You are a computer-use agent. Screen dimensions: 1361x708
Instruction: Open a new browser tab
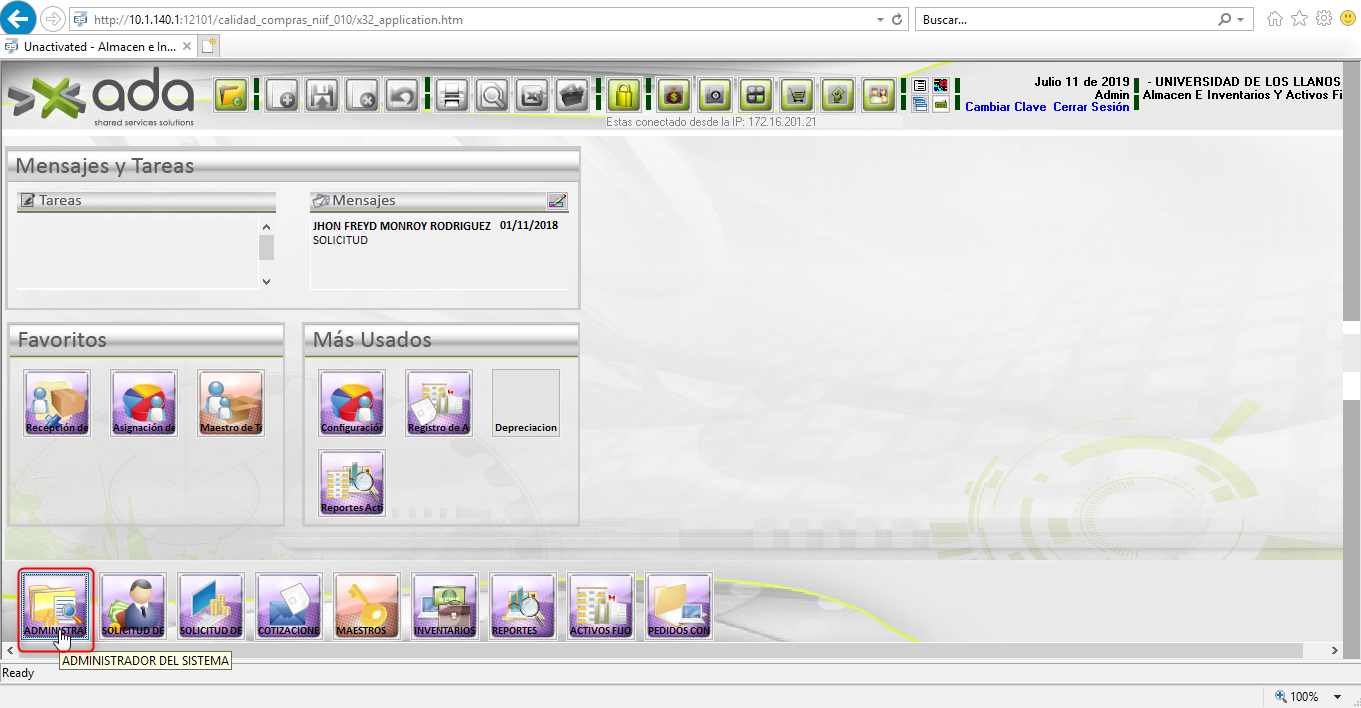(209, 46)
